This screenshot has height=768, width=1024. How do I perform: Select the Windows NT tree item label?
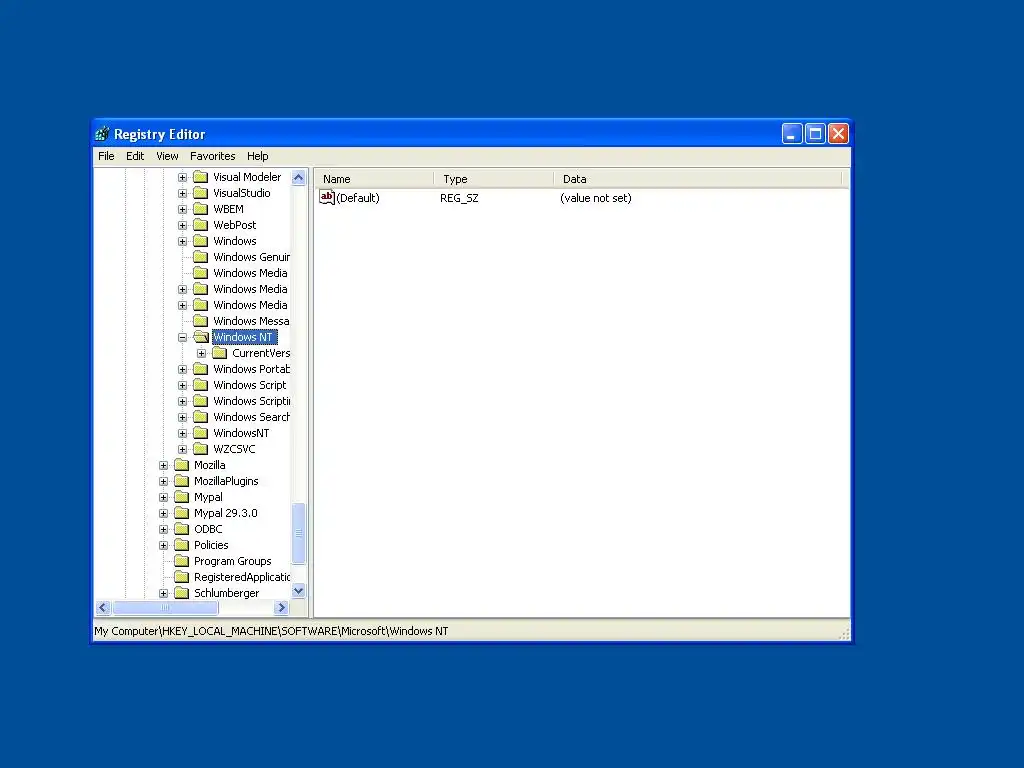pos(244,337)
